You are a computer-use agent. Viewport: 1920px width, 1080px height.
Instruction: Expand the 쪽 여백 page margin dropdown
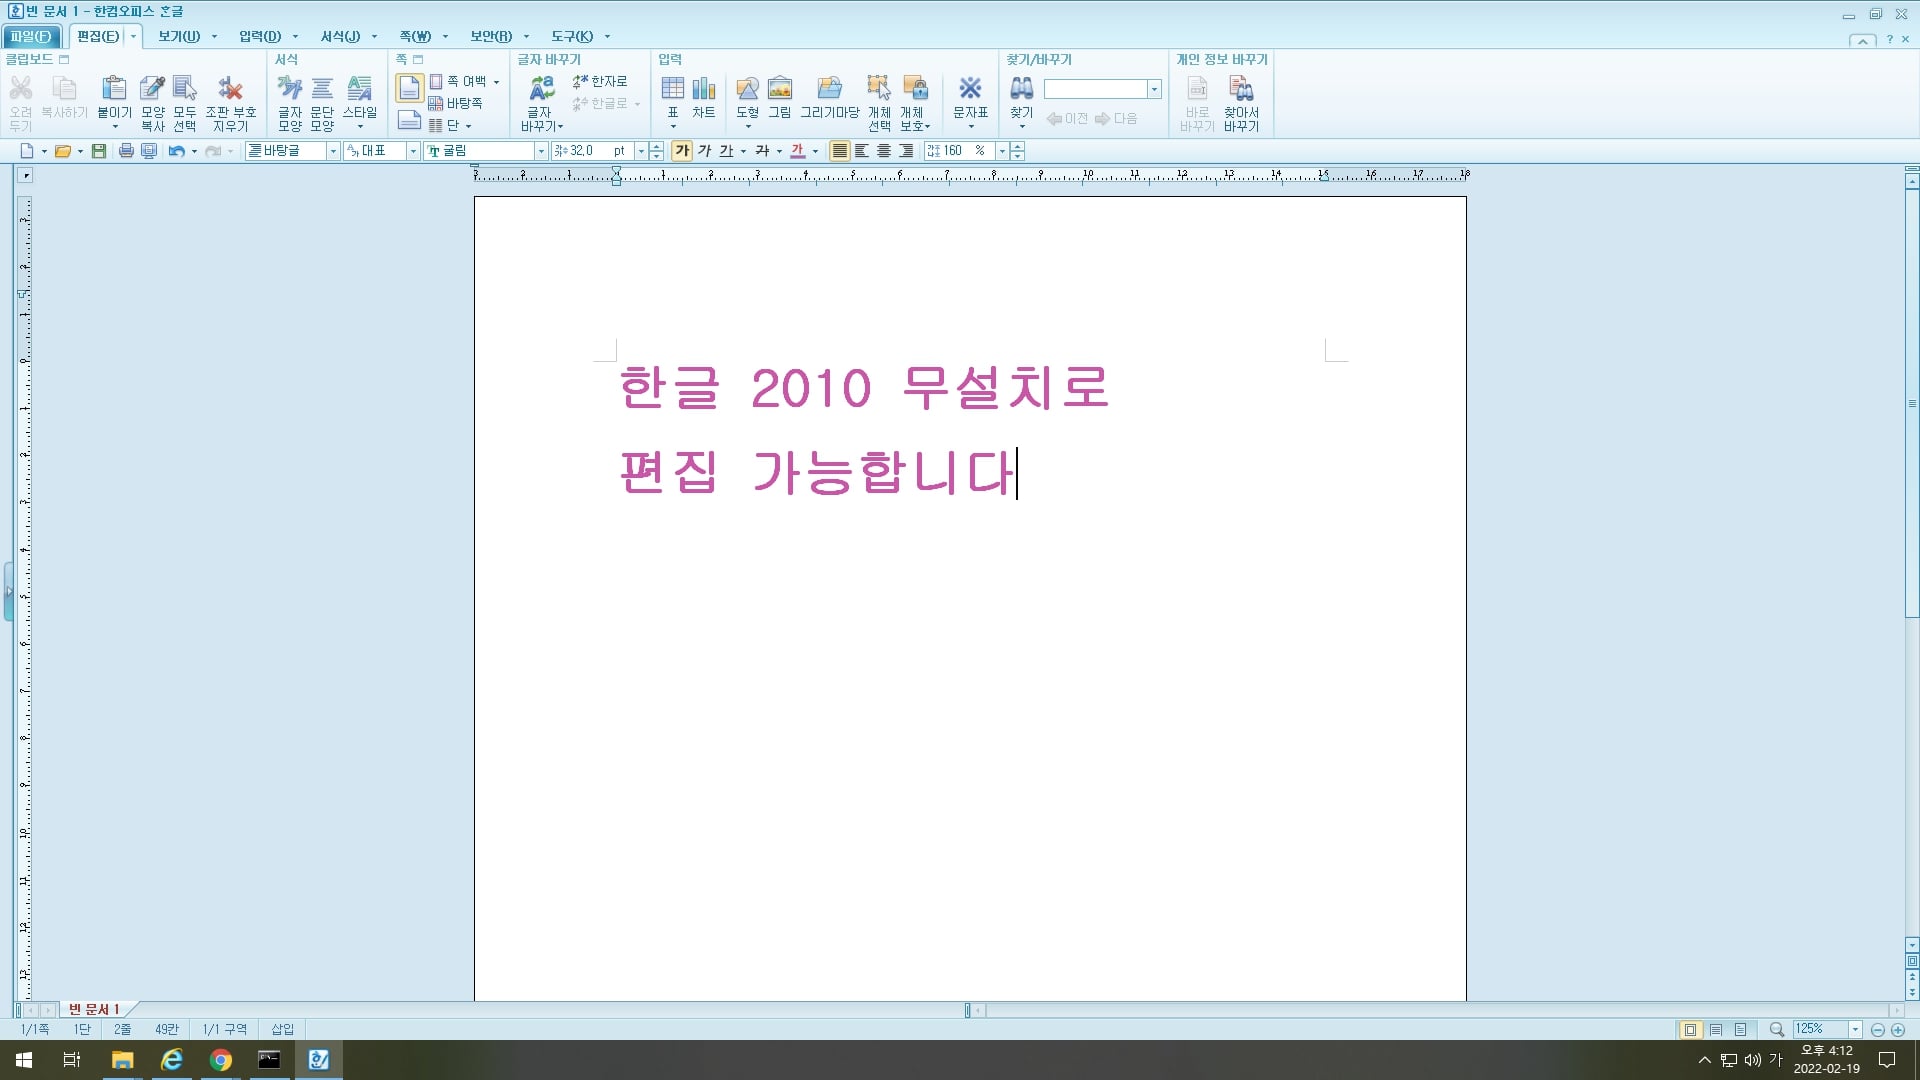coord(496,82)
